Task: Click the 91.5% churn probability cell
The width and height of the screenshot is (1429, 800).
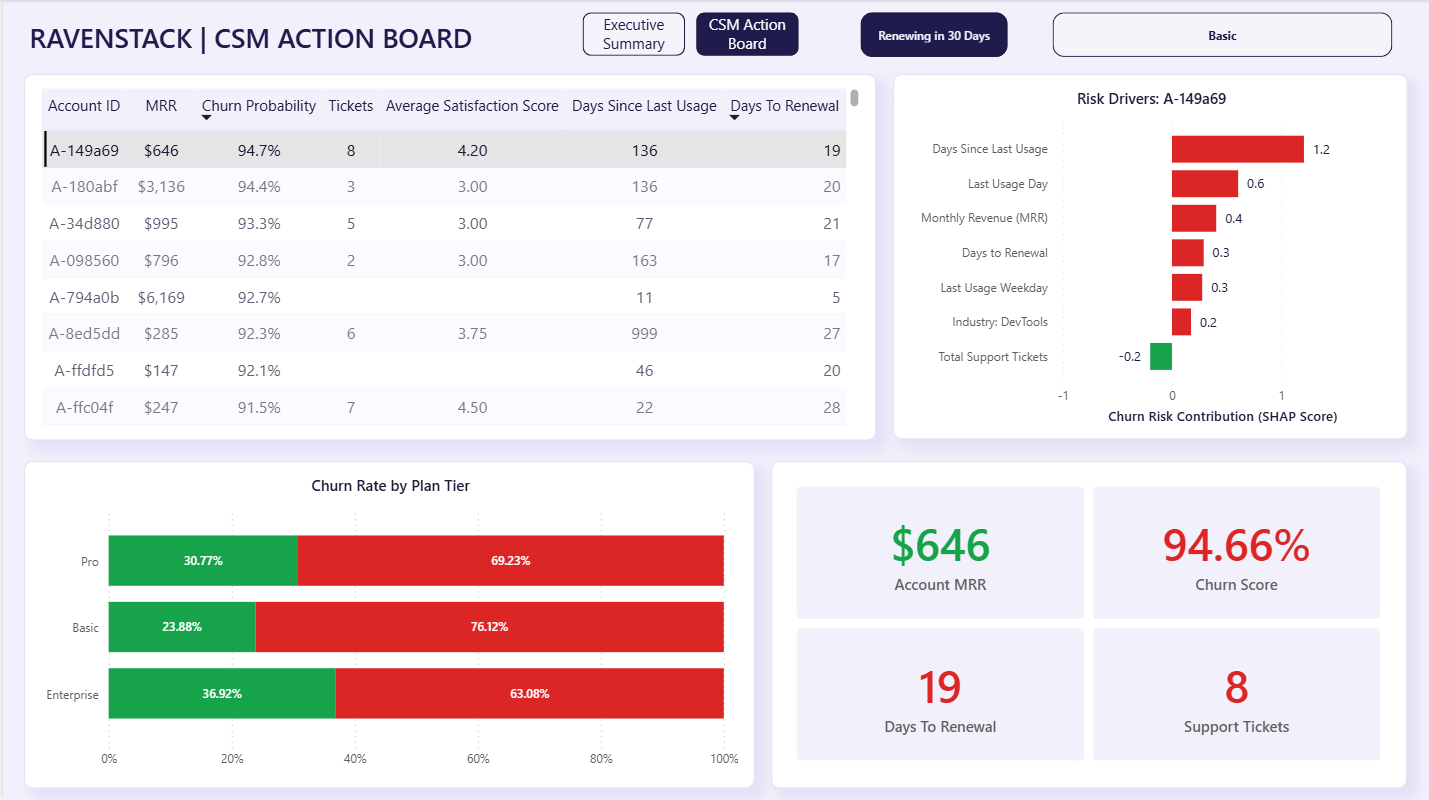Action: 259,408
